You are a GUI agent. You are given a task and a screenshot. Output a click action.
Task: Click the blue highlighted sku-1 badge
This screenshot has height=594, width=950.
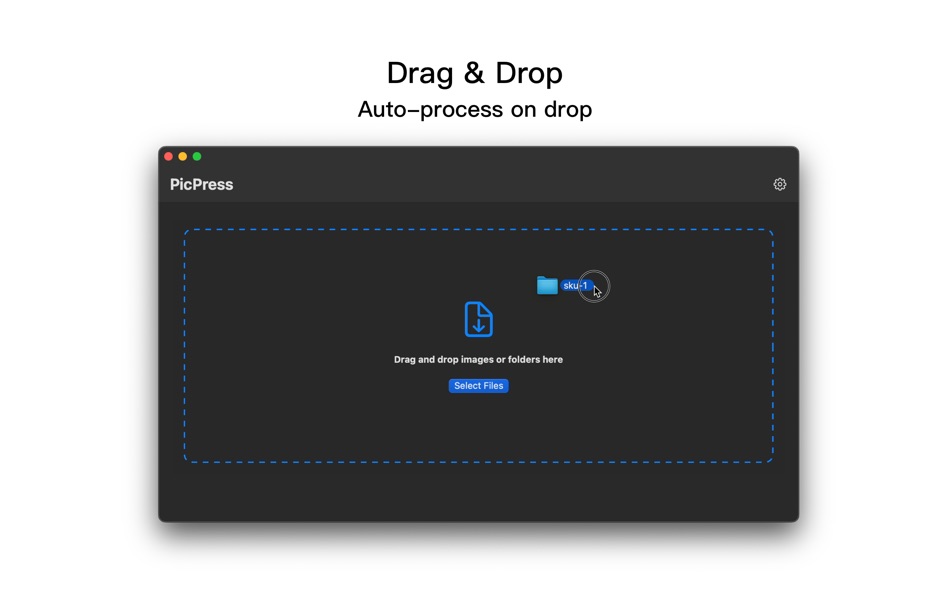point(576,285)
